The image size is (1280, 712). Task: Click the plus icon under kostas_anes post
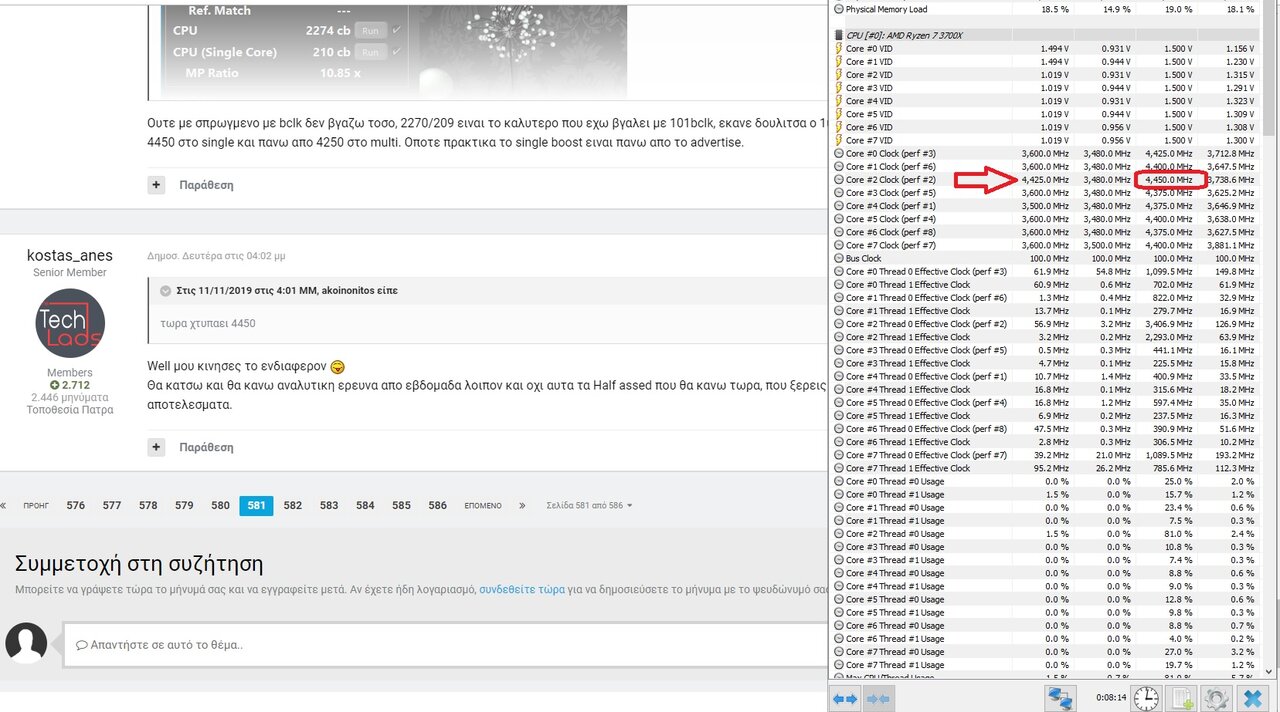[156, 447]
